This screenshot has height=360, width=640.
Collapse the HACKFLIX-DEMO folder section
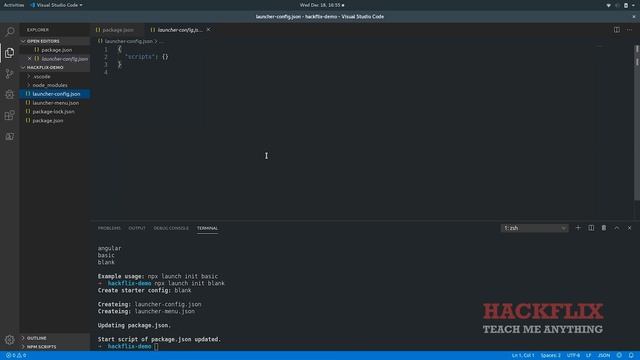tap(55, 67)
